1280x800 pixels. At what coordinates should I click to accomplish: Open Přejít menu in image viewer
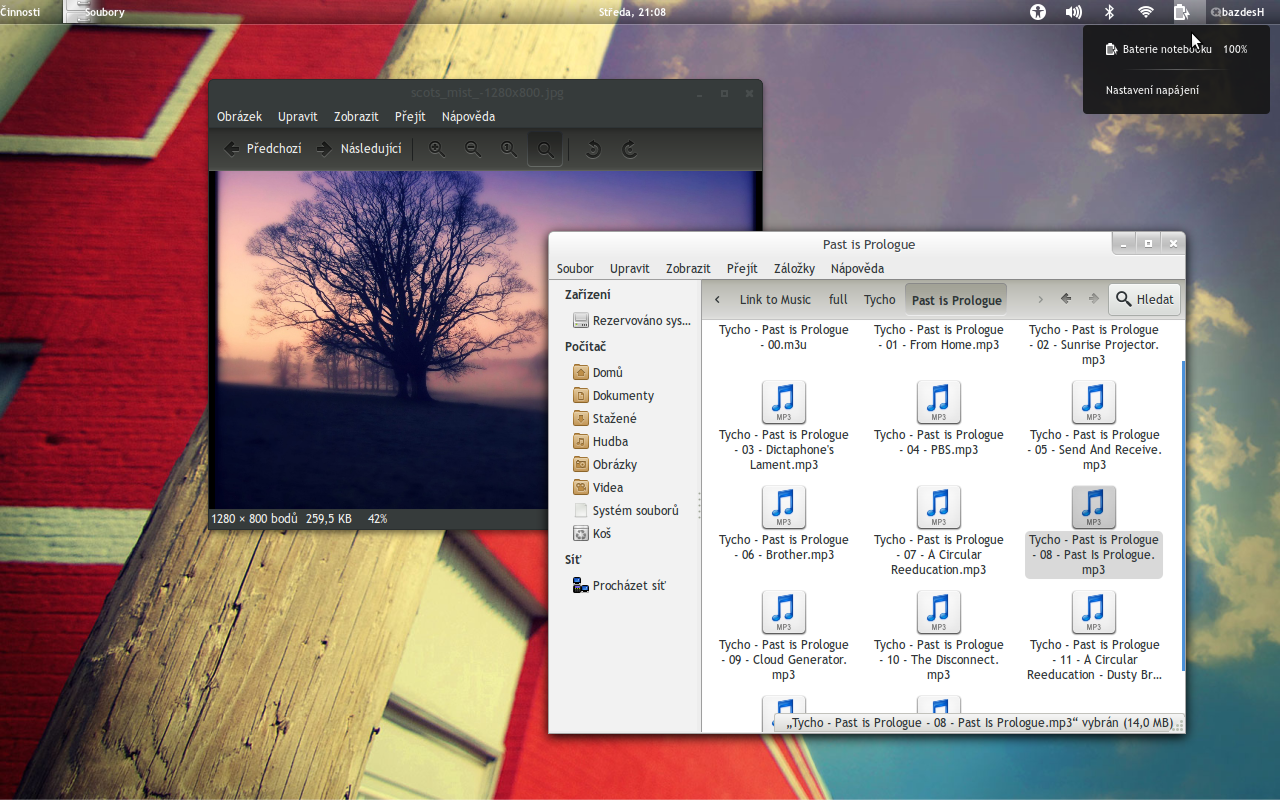pos(410,116)
